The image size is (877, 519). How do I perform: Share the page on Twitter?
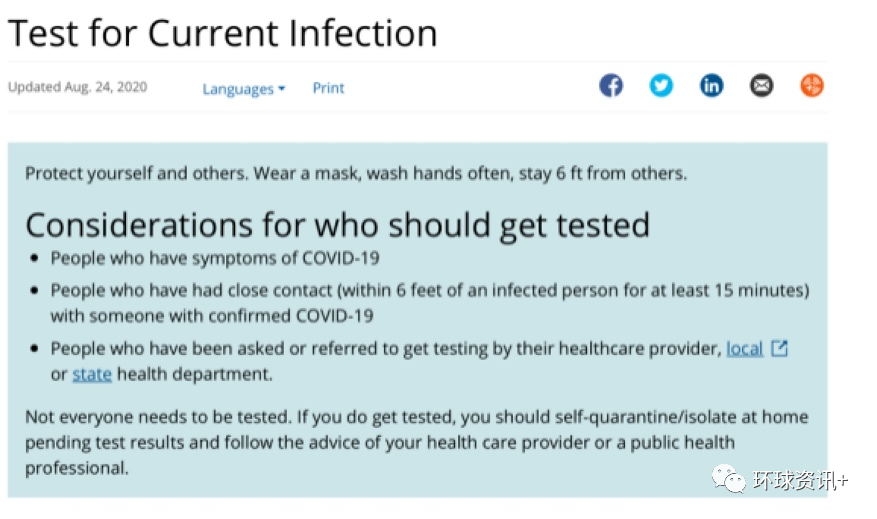(661, 86)
